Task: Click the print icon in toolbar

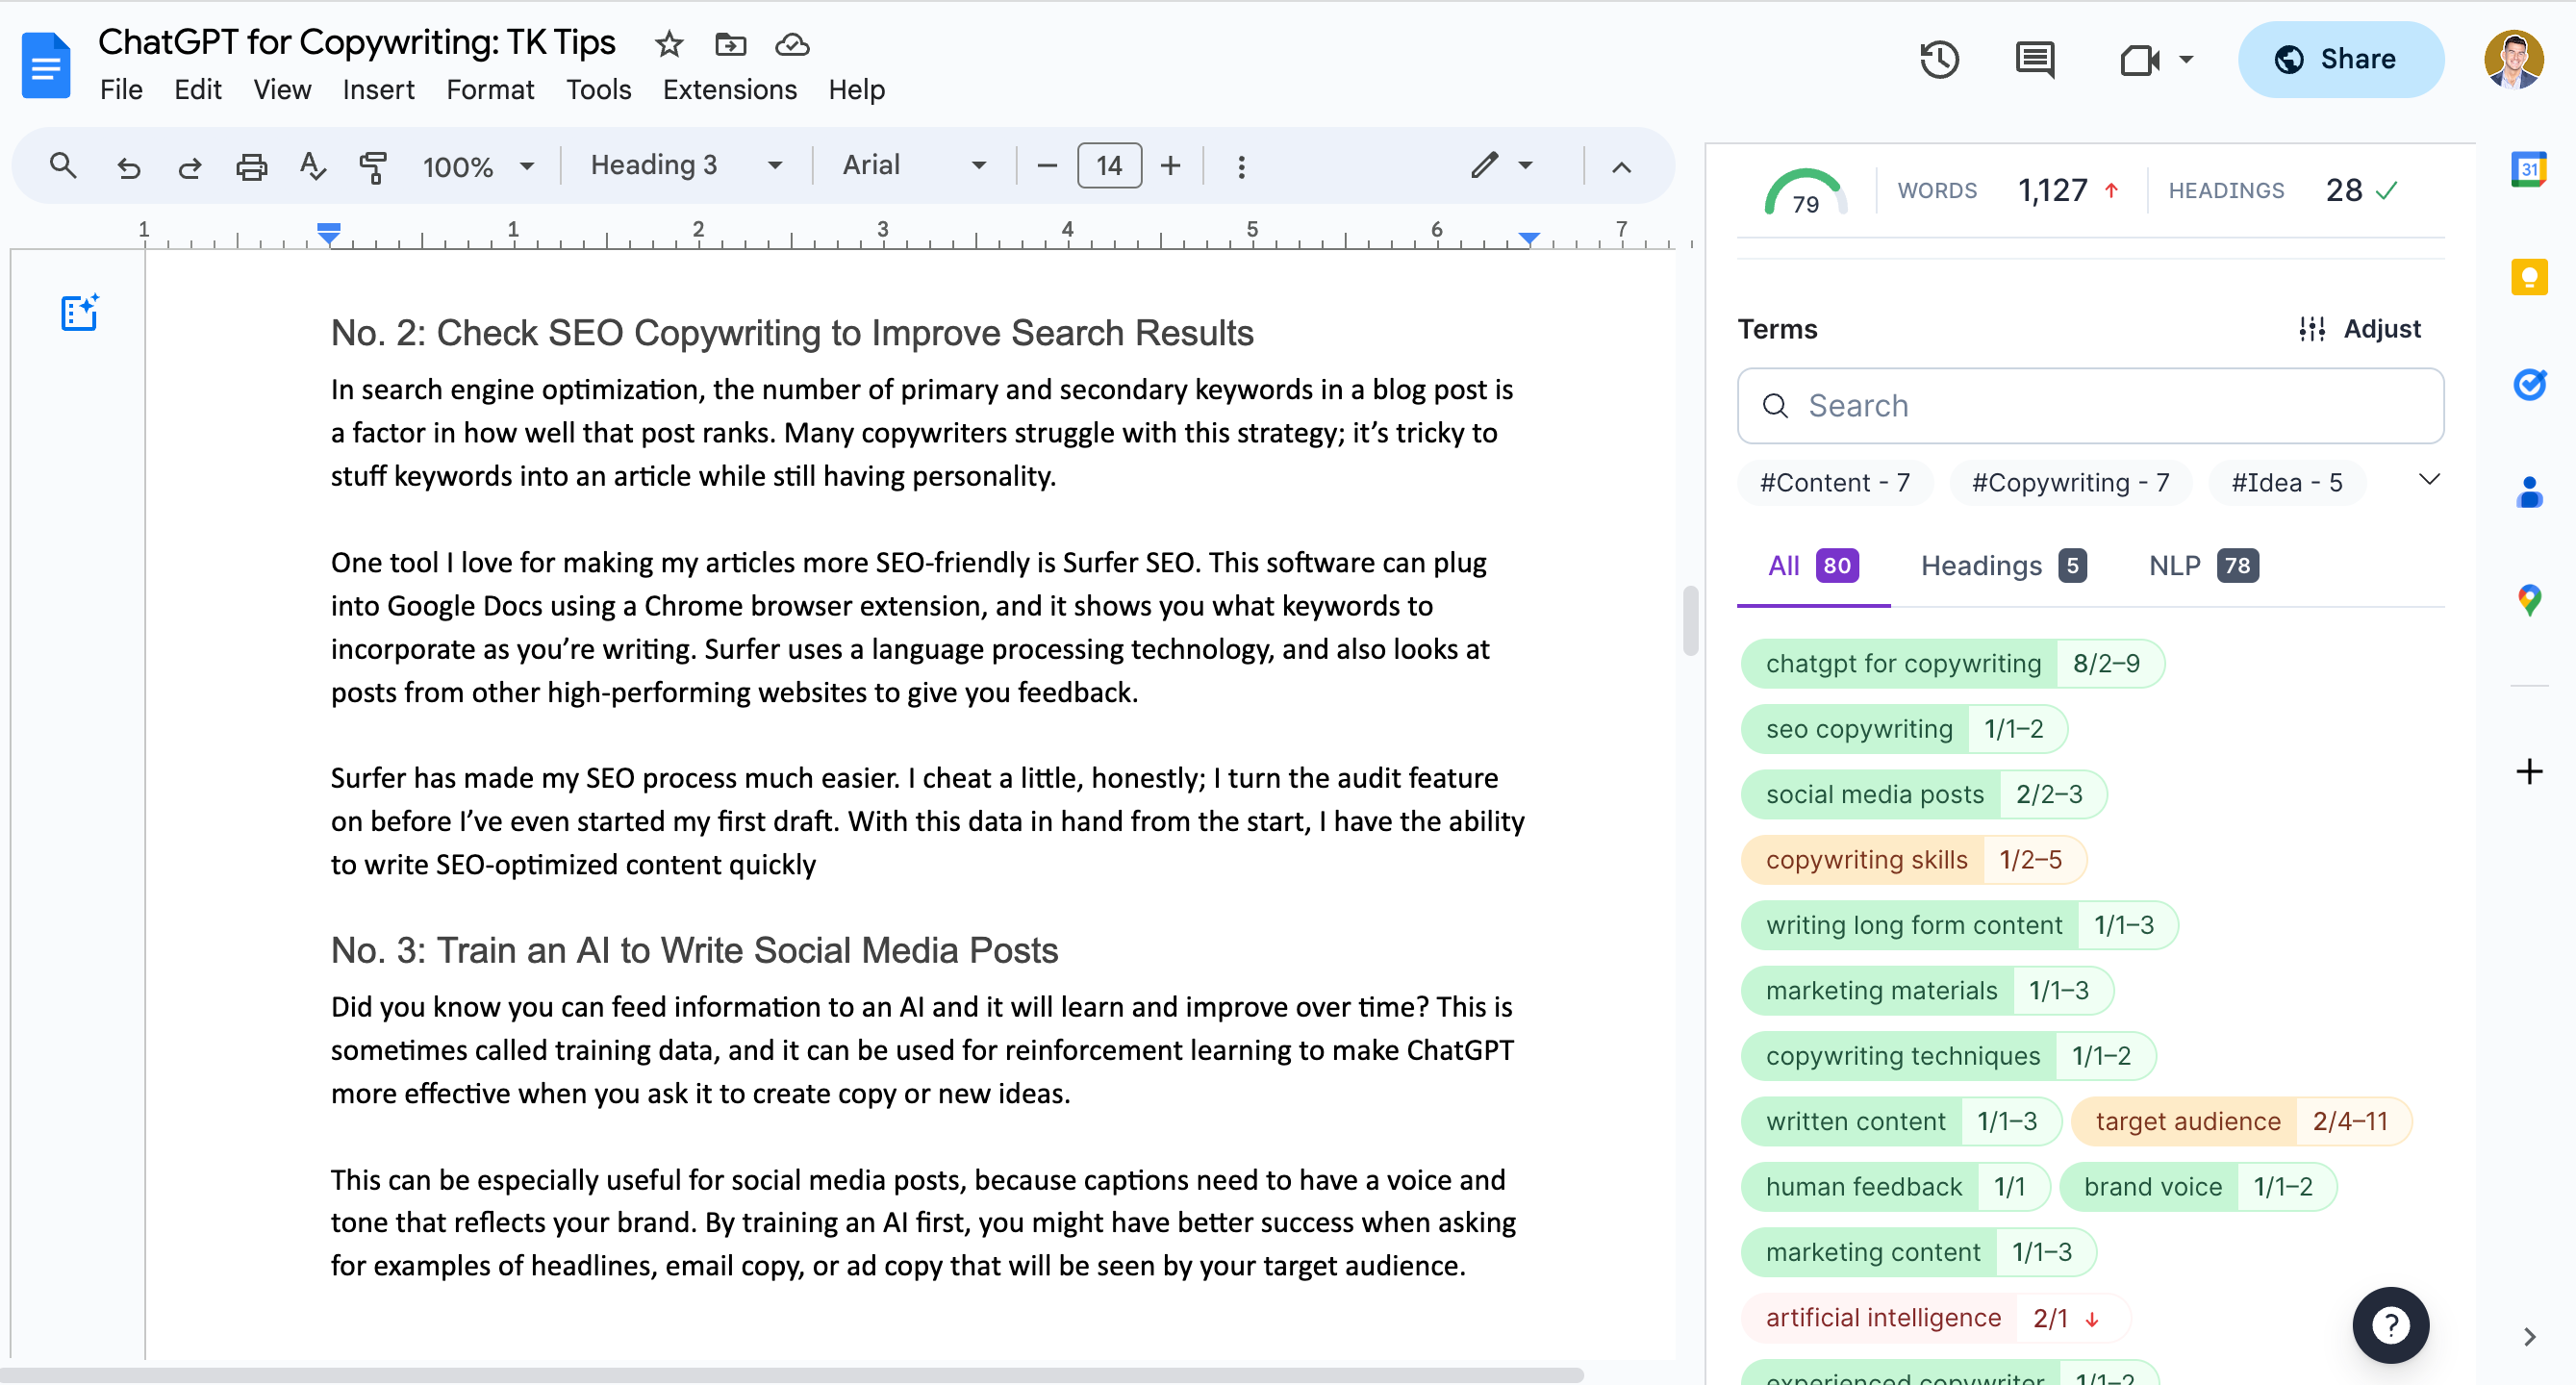Action: point(251,166)
